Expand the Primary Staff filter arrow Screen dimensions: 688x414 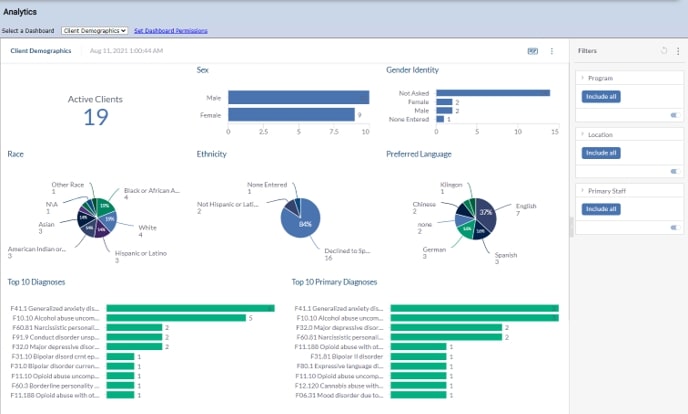(582, 190)
